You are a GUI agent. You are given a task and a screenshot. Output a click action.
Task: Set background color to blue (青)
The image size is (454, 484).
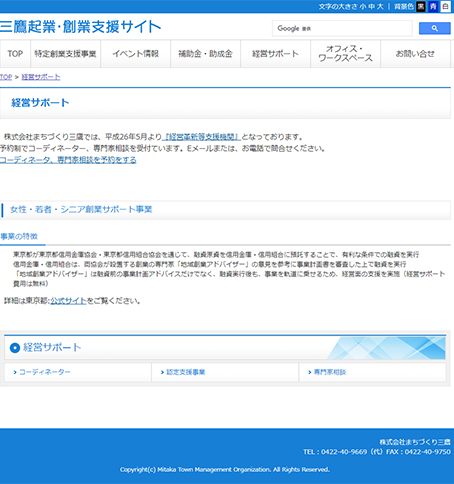pos(433,6)
